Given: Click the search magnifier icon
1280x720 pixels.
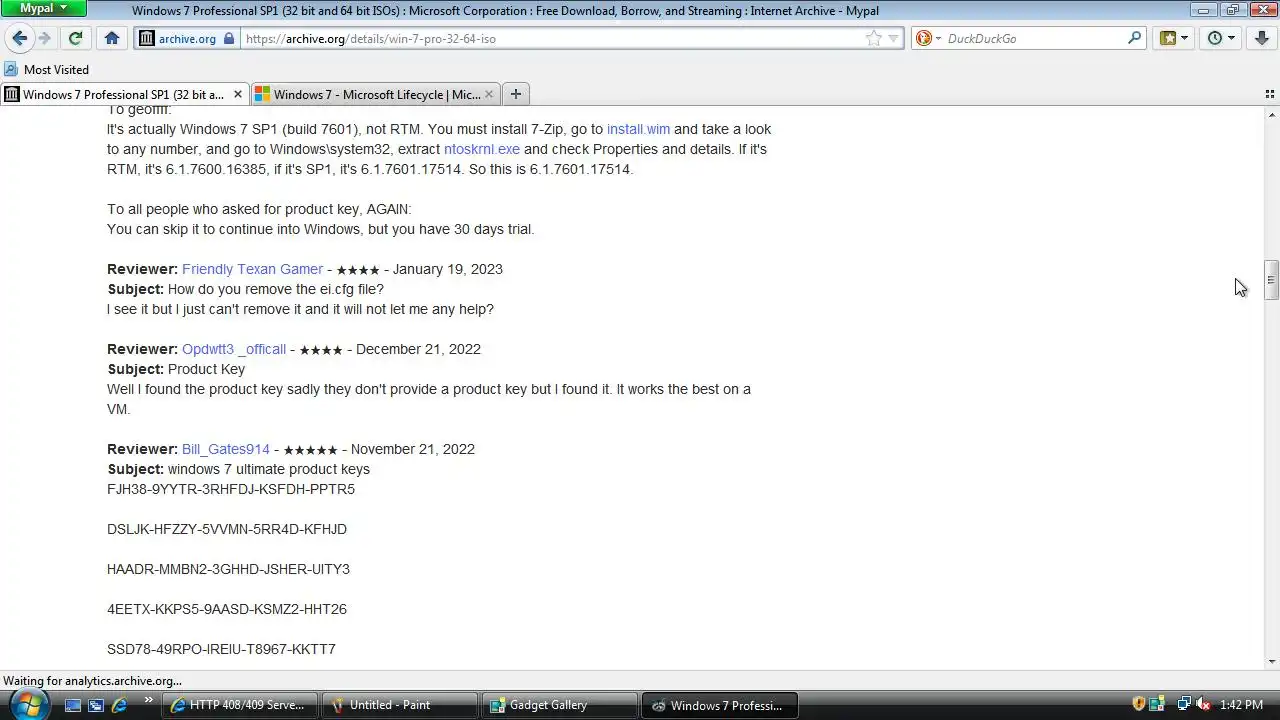Looking at the screenshot, I should pos(1135,38).
